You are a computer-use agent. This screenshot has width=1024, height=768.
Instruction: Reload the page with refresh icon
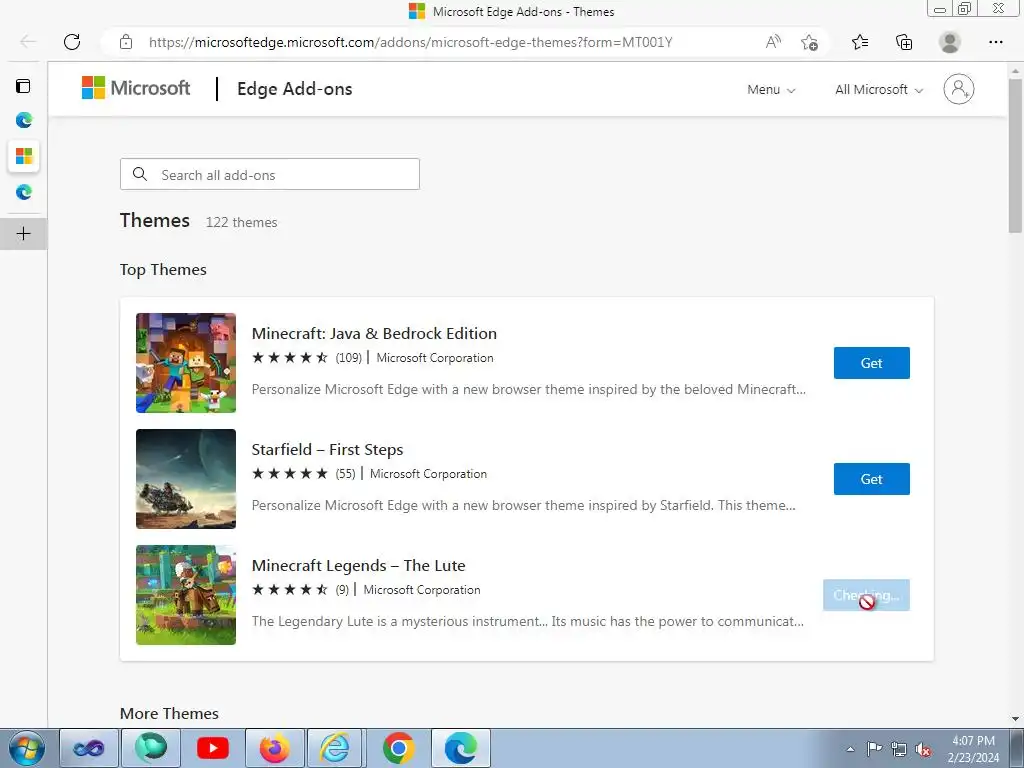(x=72, y=42)
